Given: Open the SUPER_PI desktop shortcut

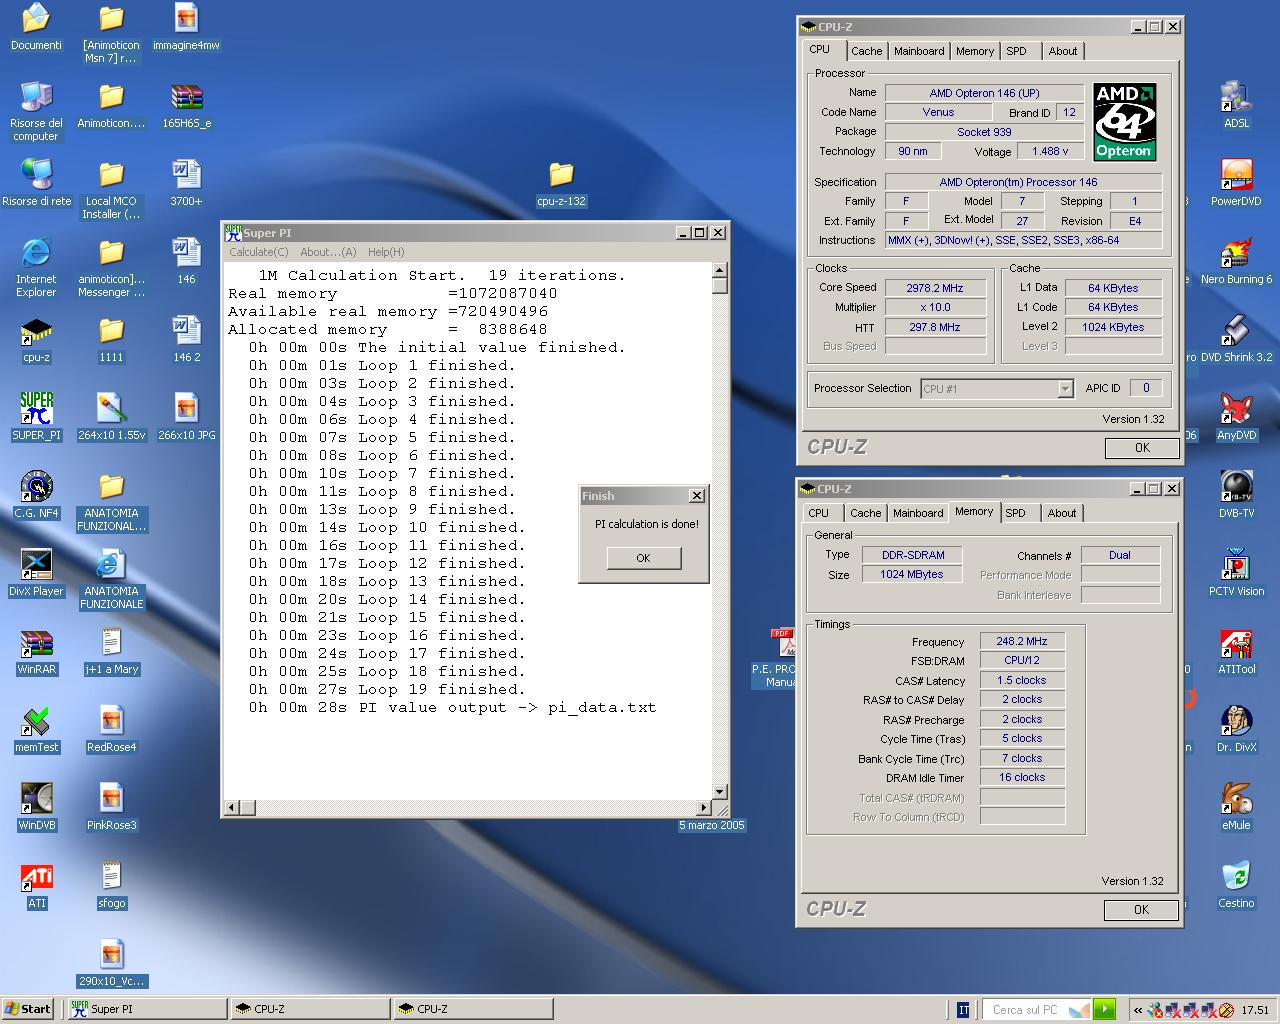Looking at the screenshot, I should pos(36,418).
